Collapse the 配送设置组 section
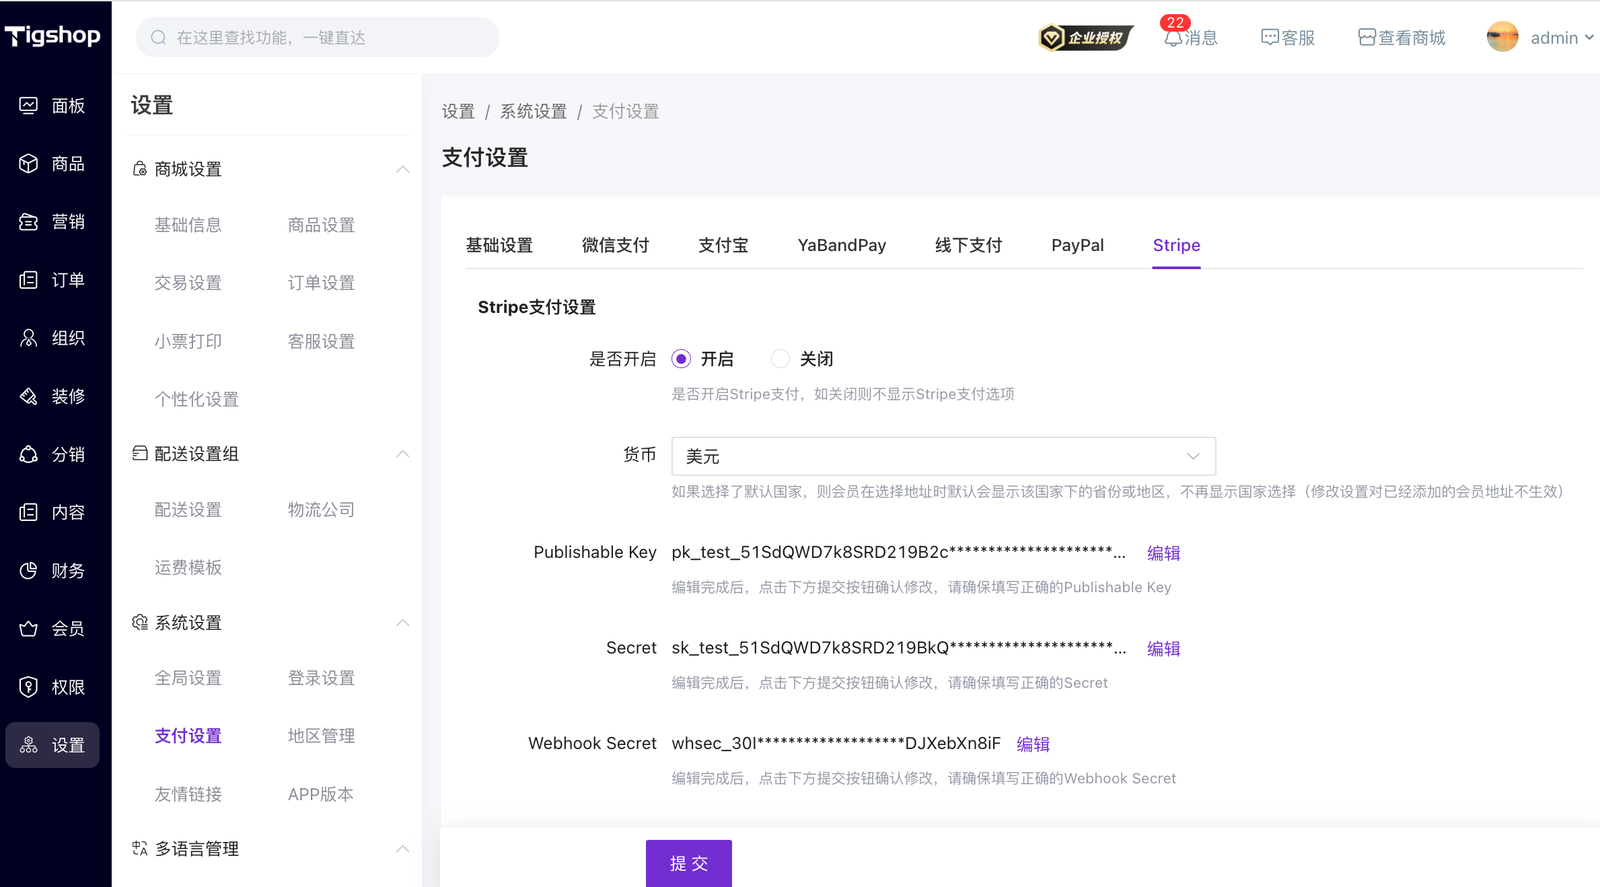This screenshot has height=887, width=1600. (x=402, y=454)
